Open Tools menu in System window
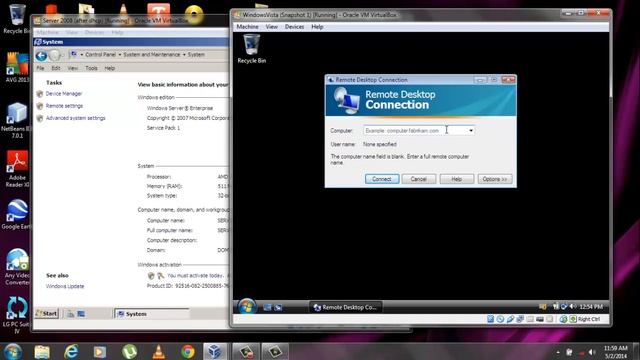 pos(91,68)
